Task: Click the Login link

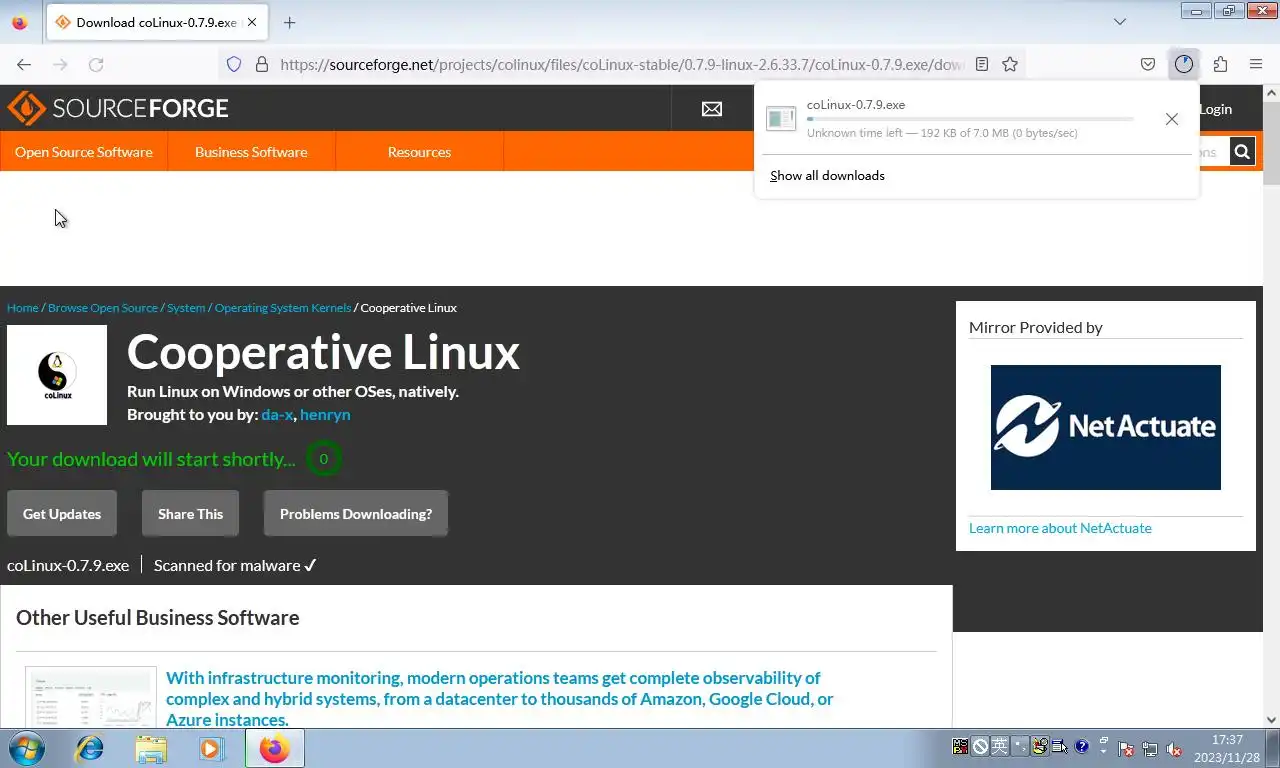Action: coord(1215,109)
